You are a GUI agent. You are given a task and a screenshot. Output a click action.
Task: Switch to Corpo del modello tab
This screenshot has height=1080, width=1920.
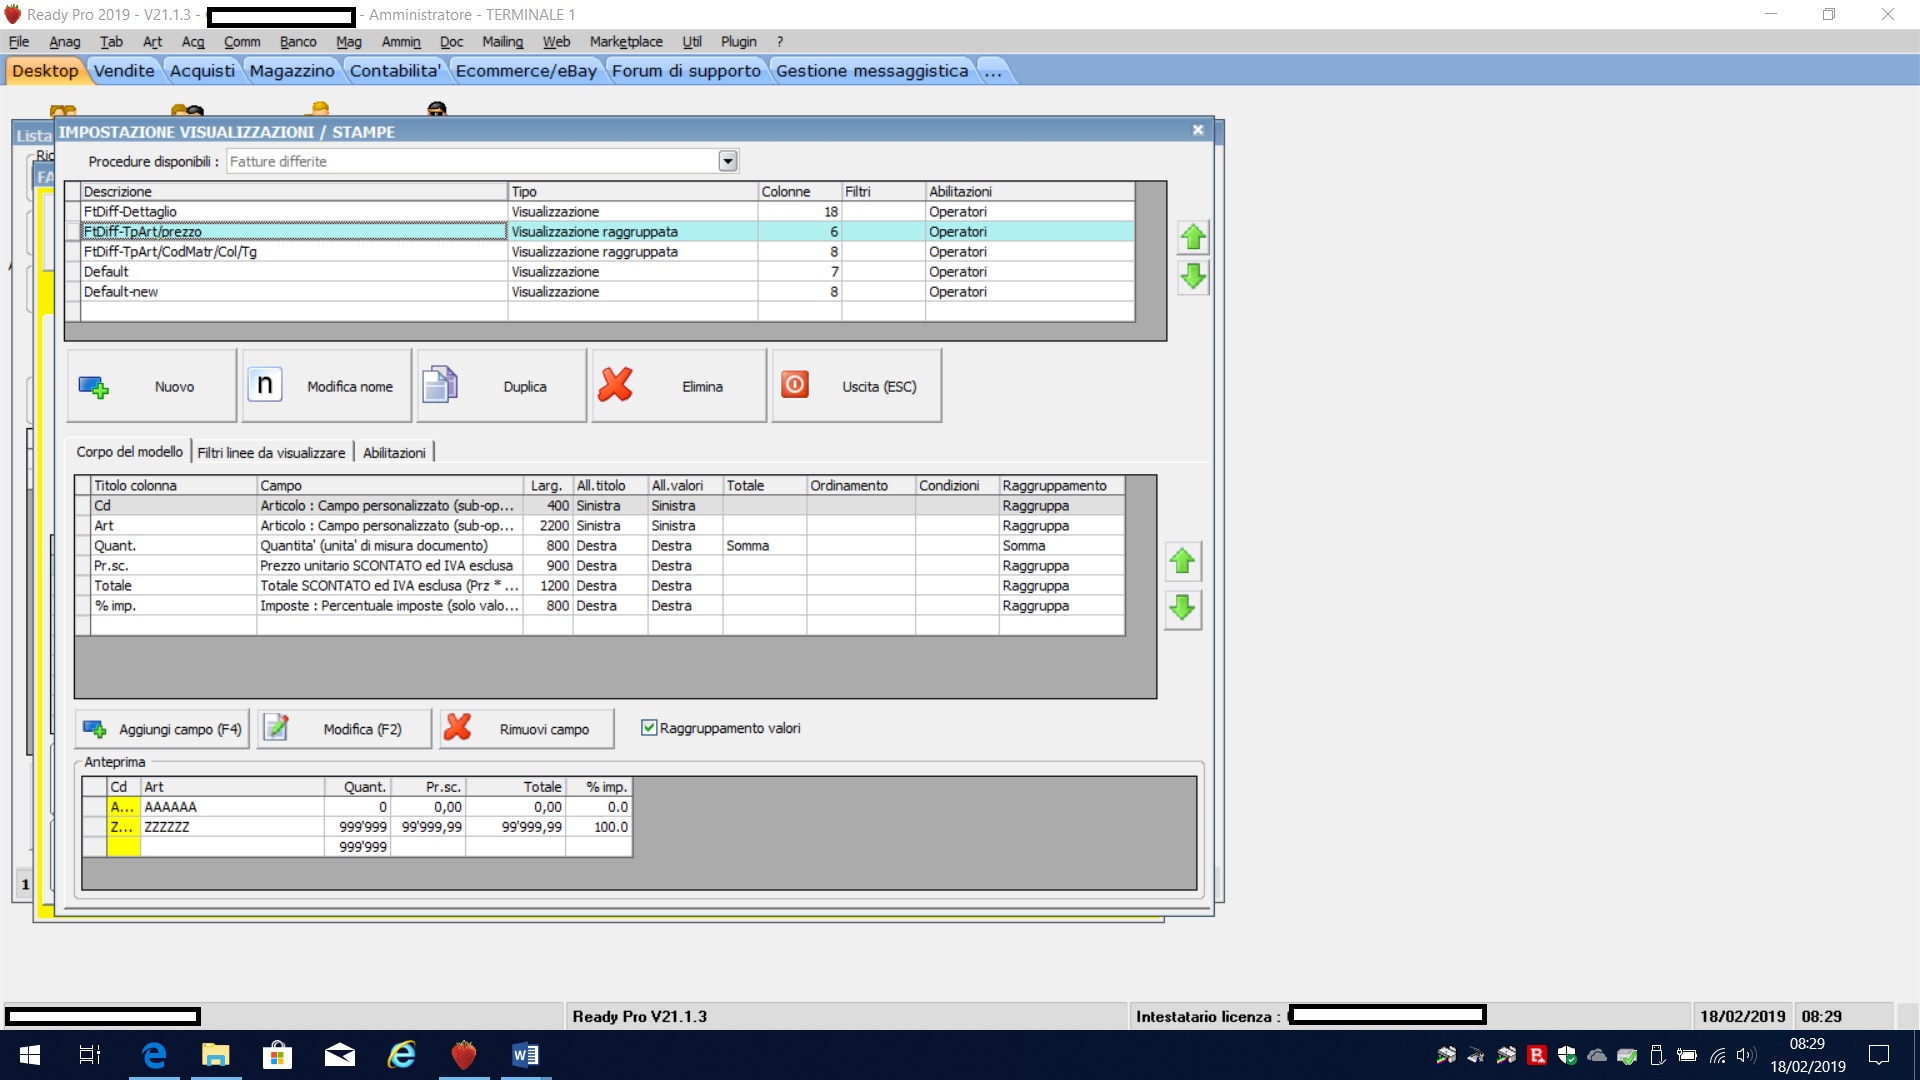(x=130, y=452)
